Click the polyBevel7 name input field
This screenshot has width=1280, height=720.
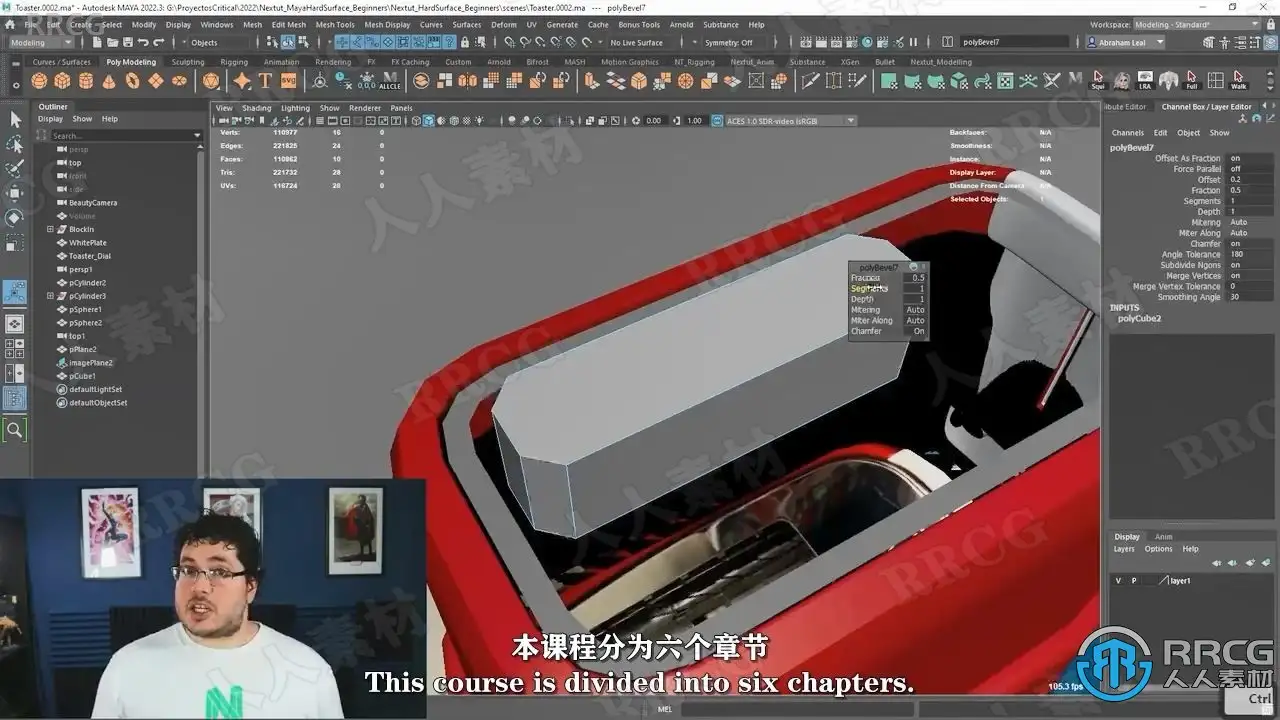point(1015,42)
